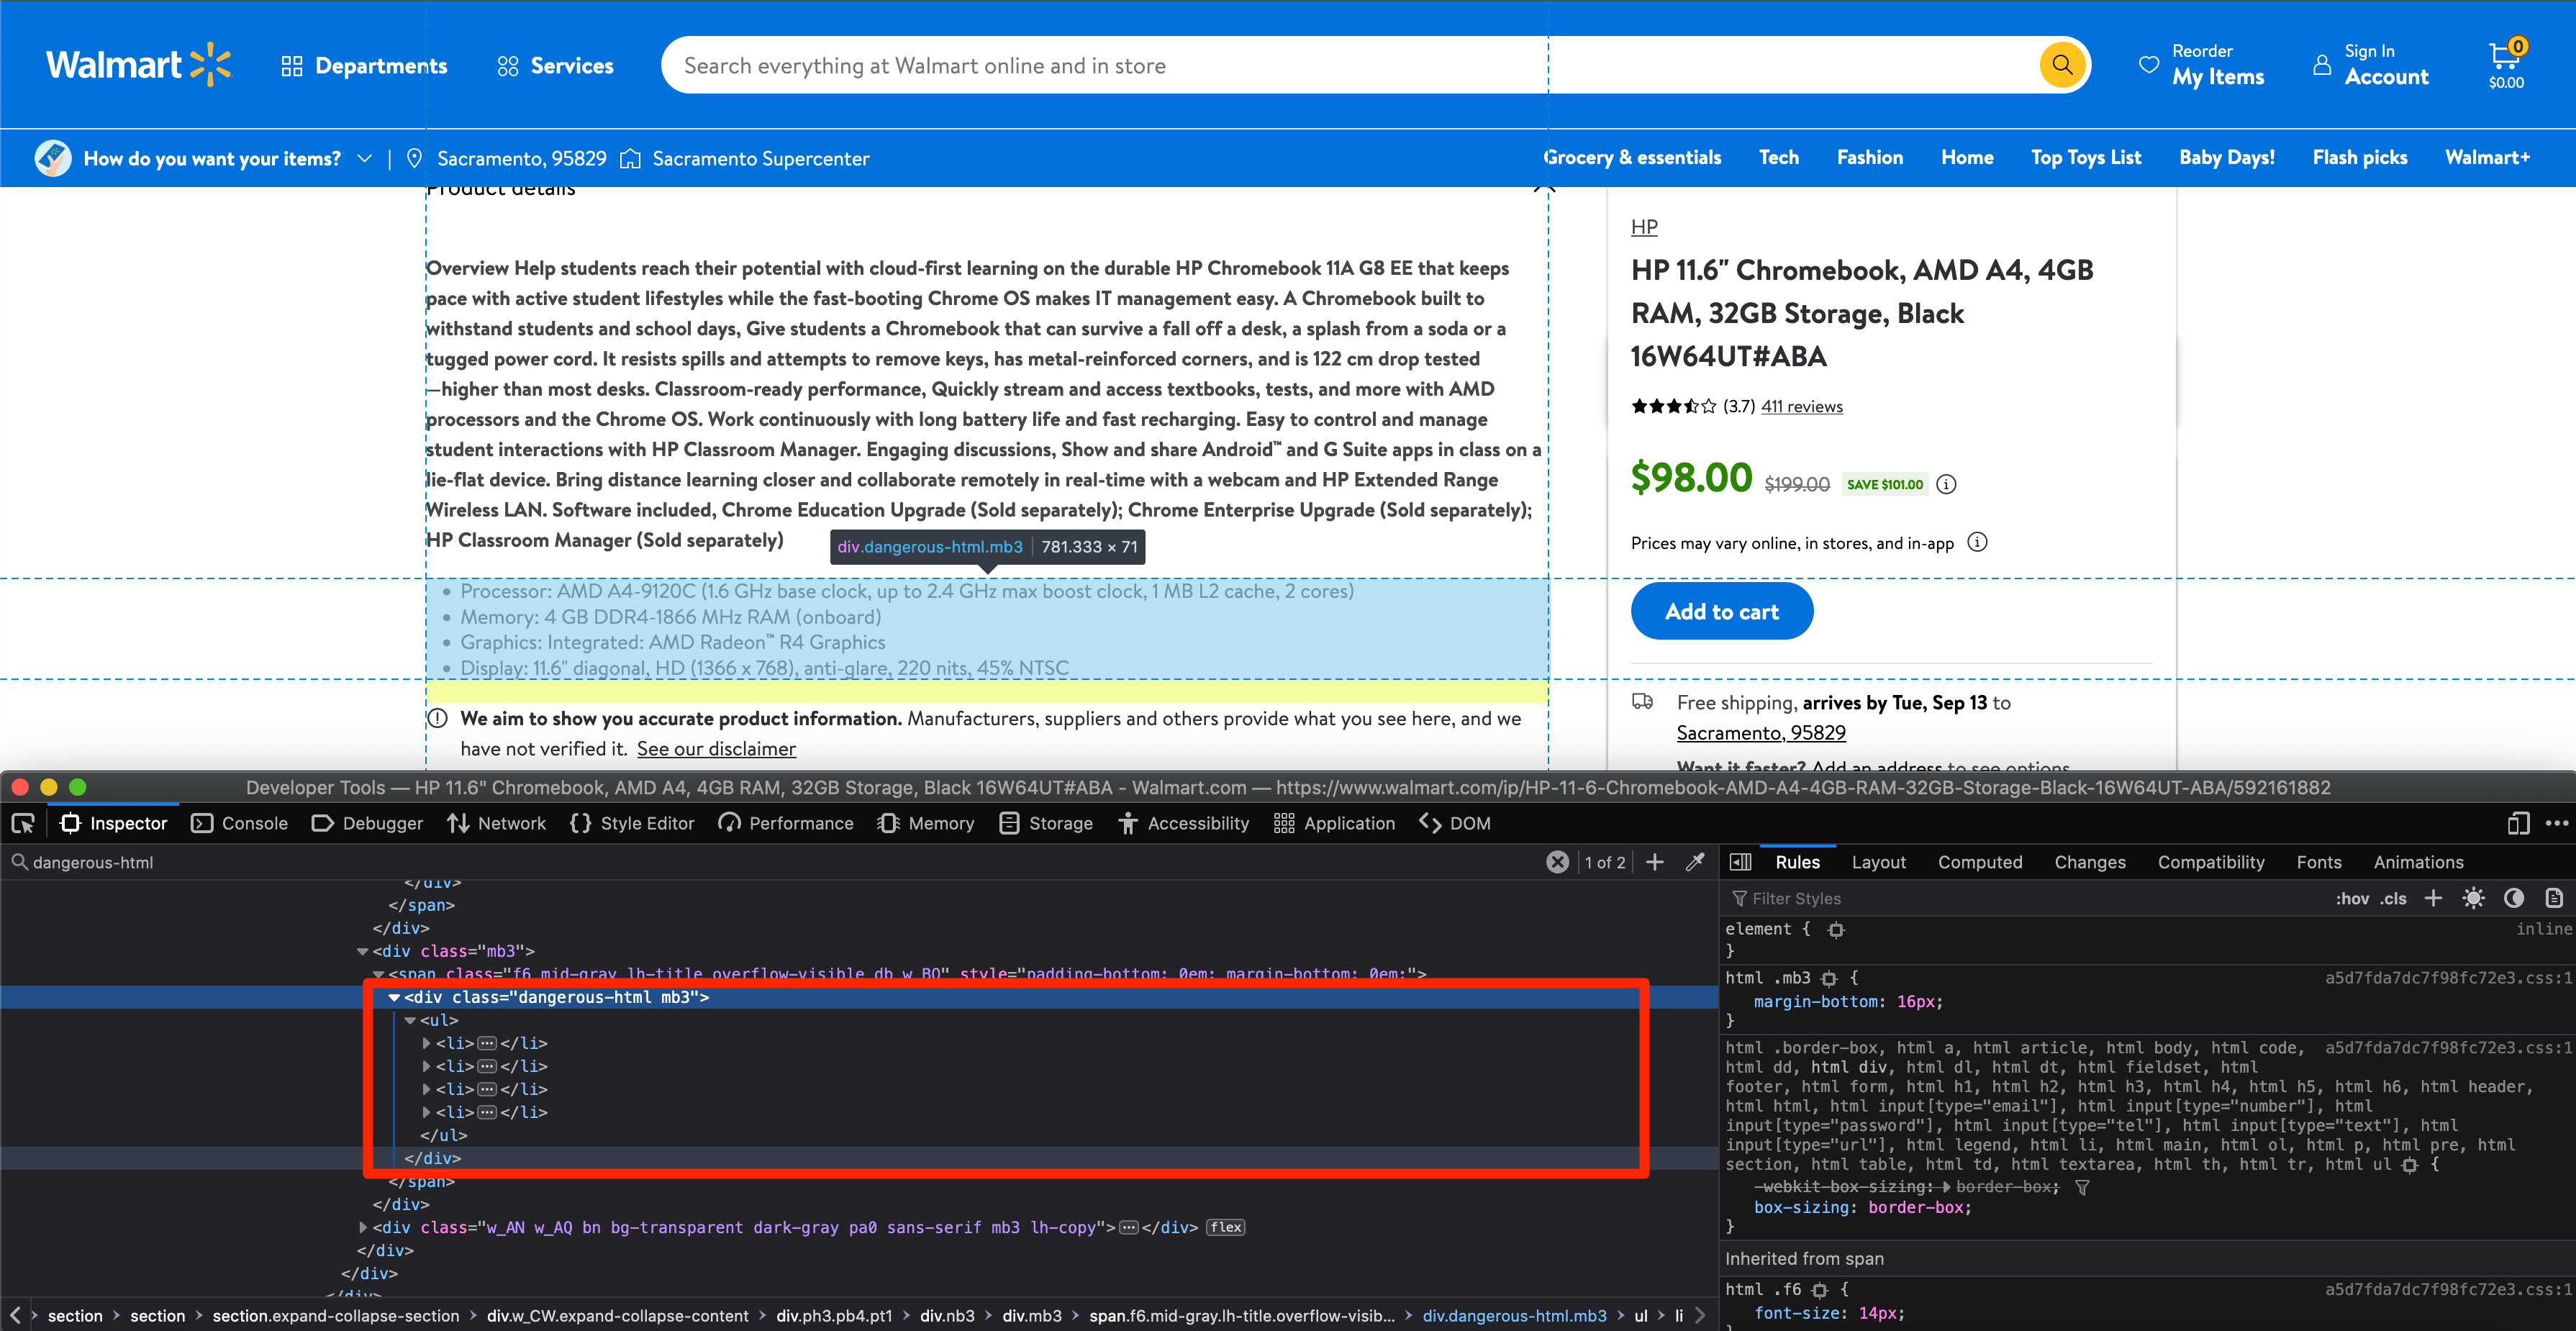2576x1331 pixels.
Task: Click the info icon beside SAVE $101.00
Action: 1946,484
